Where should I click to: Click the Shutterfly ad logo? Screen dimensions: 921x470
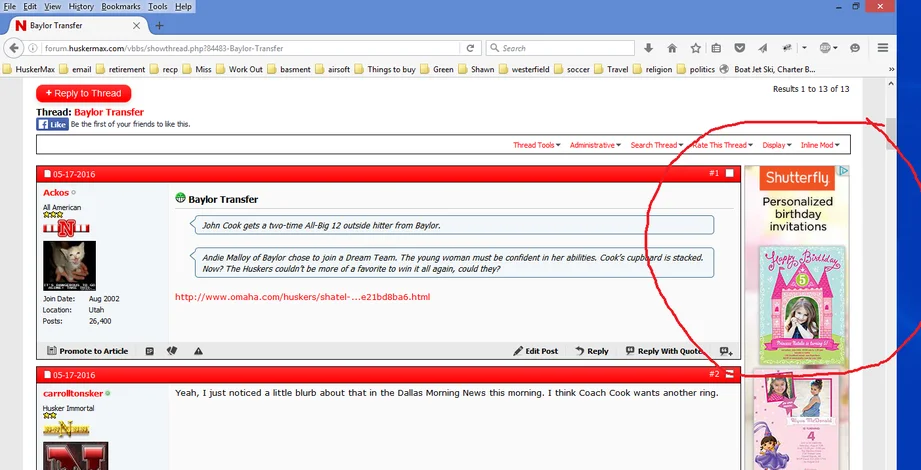pos(797,178)
